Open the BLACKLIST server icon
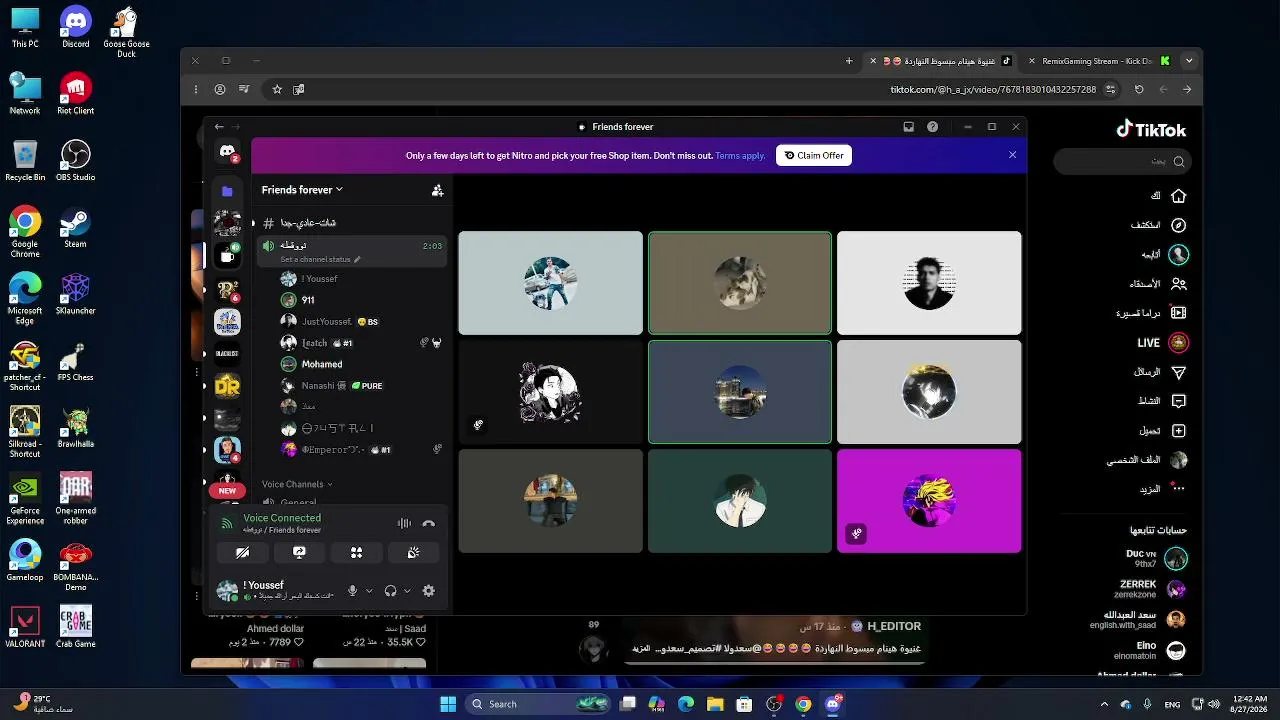The image size is (1280, 720). (227, 353)
